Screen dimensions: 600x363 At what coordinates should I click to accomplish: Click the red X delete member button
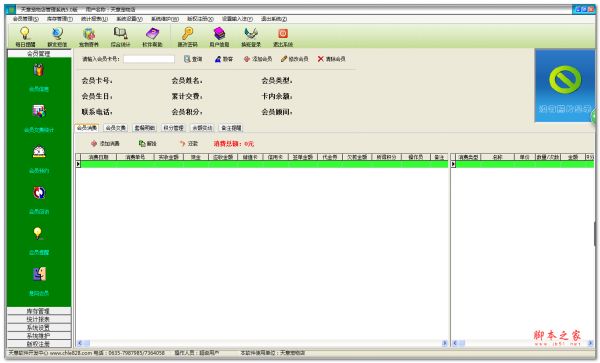coord(331,59)
